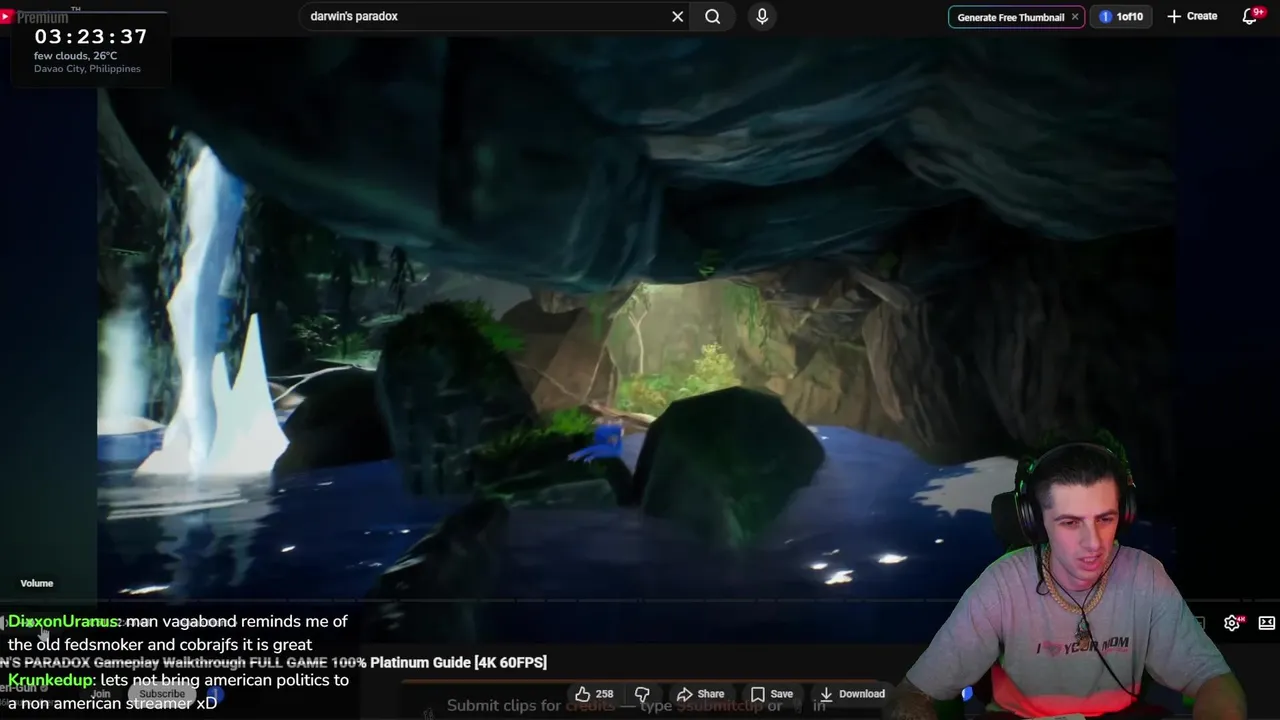
Task: Dismiss the Generate Free Thumbnail chip
Action: (x=1075, y=17)
